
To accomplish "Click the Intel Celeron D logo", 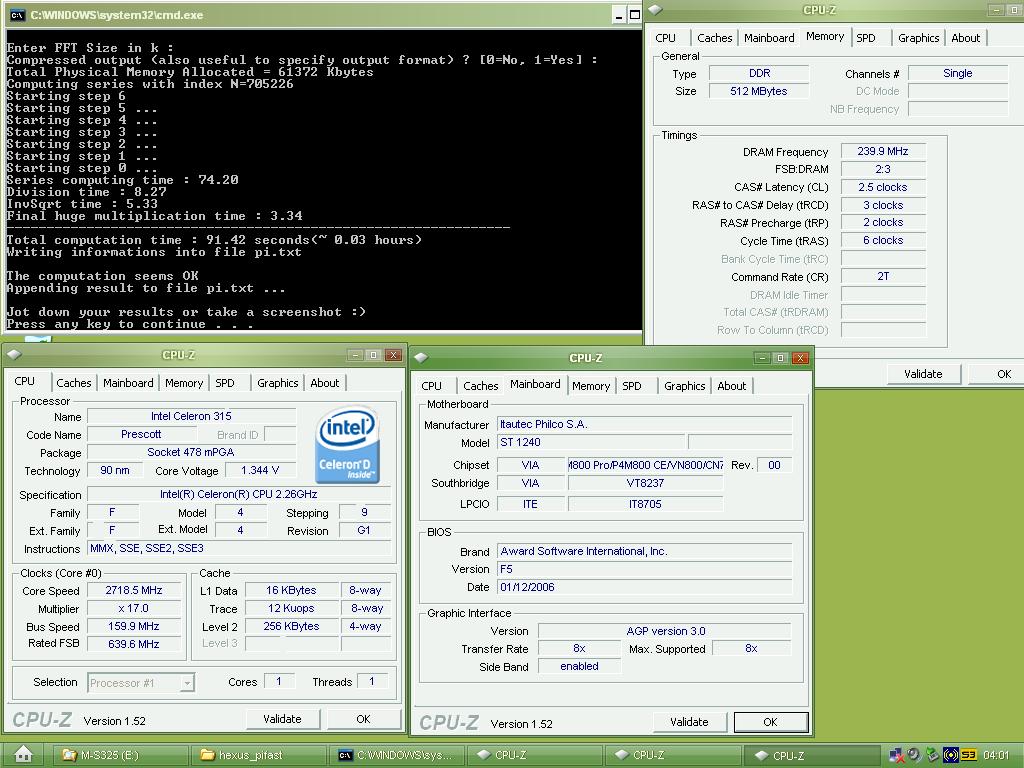I will pyautogui.click(x=347, y=444).
